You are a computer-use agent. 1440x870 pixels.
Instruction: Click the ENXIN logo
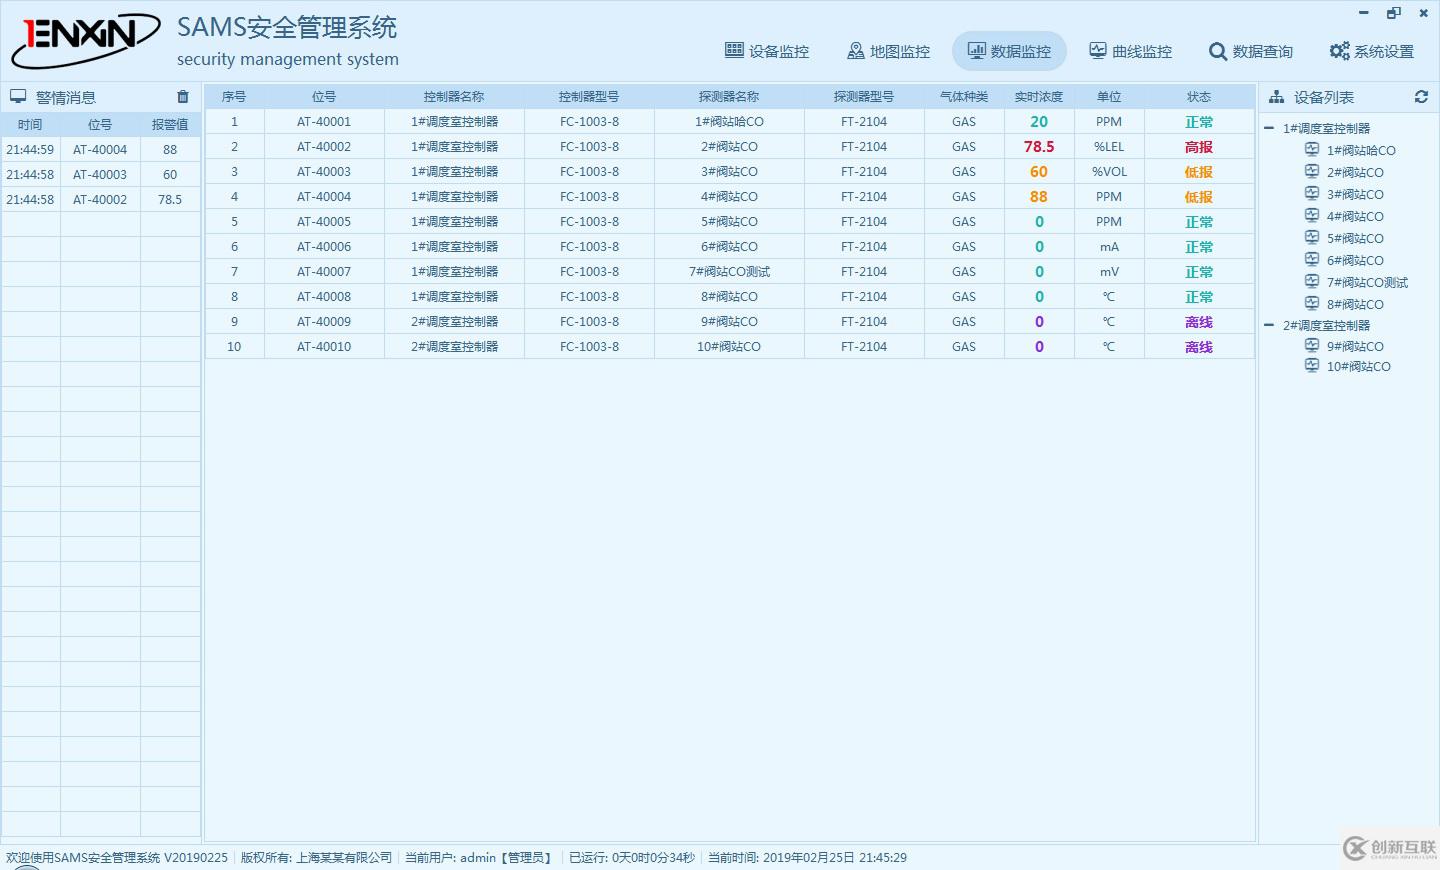pos(86,40)
